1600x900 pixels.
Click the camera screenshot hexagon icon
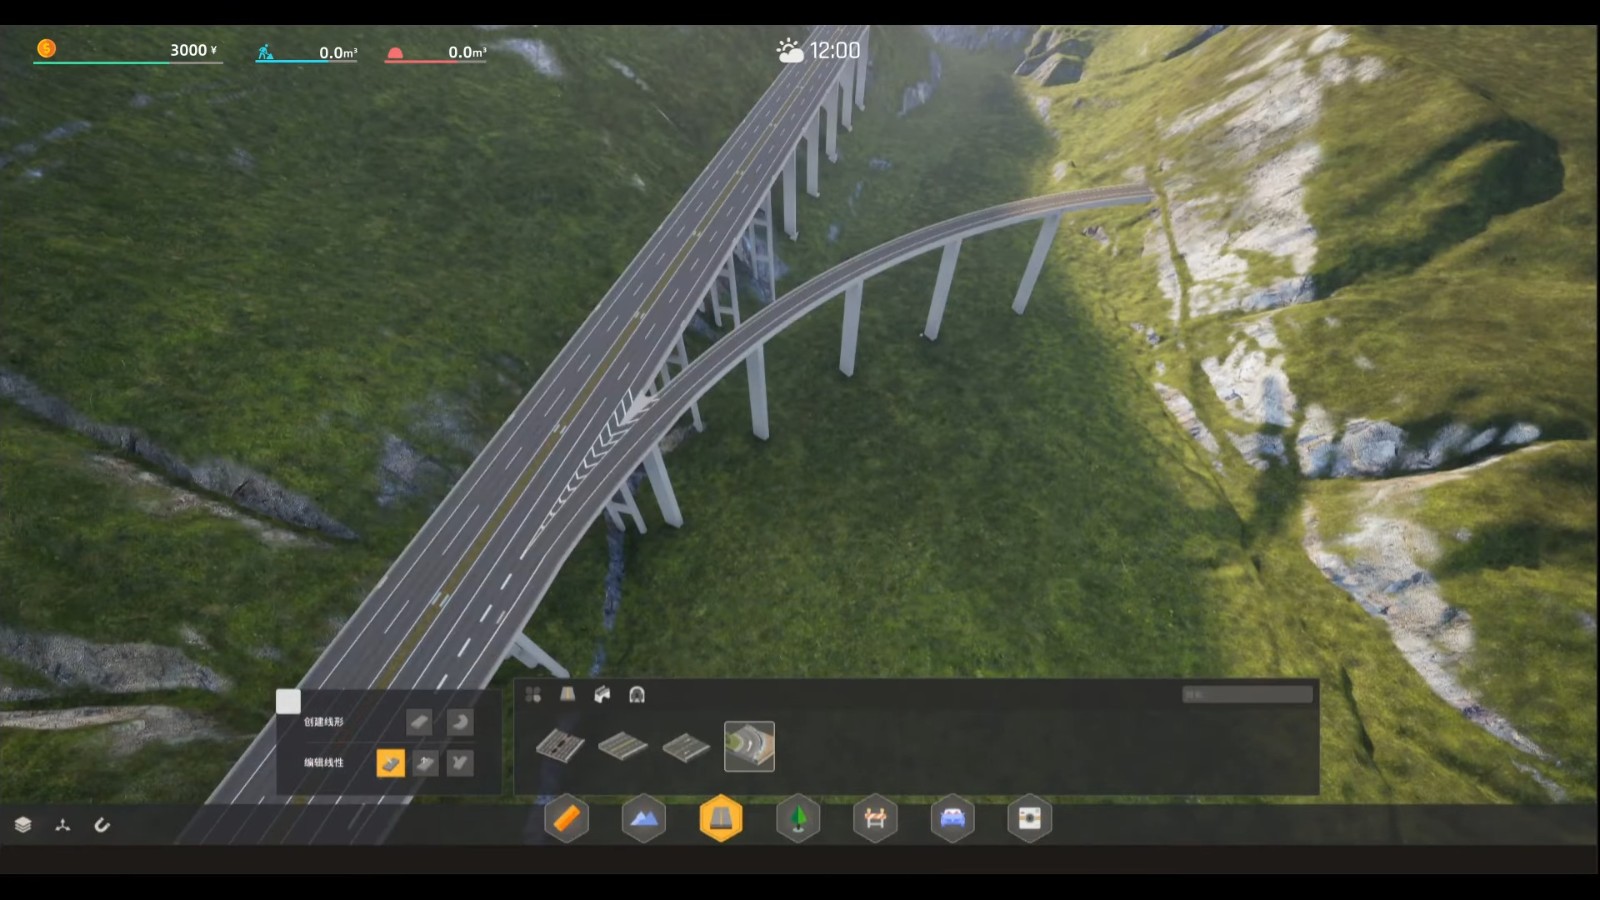[x=1029, y=819]
